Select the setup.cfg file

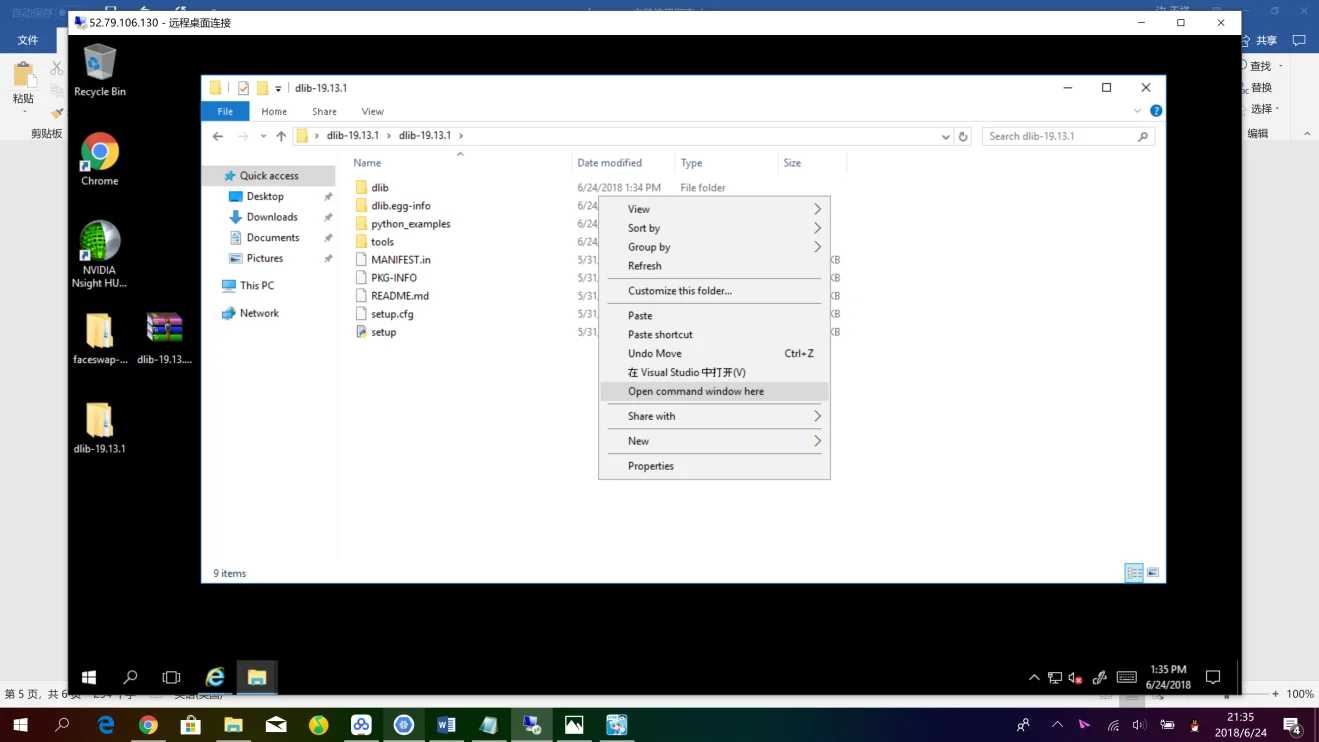pyautogui.click(x=392, y=314)
